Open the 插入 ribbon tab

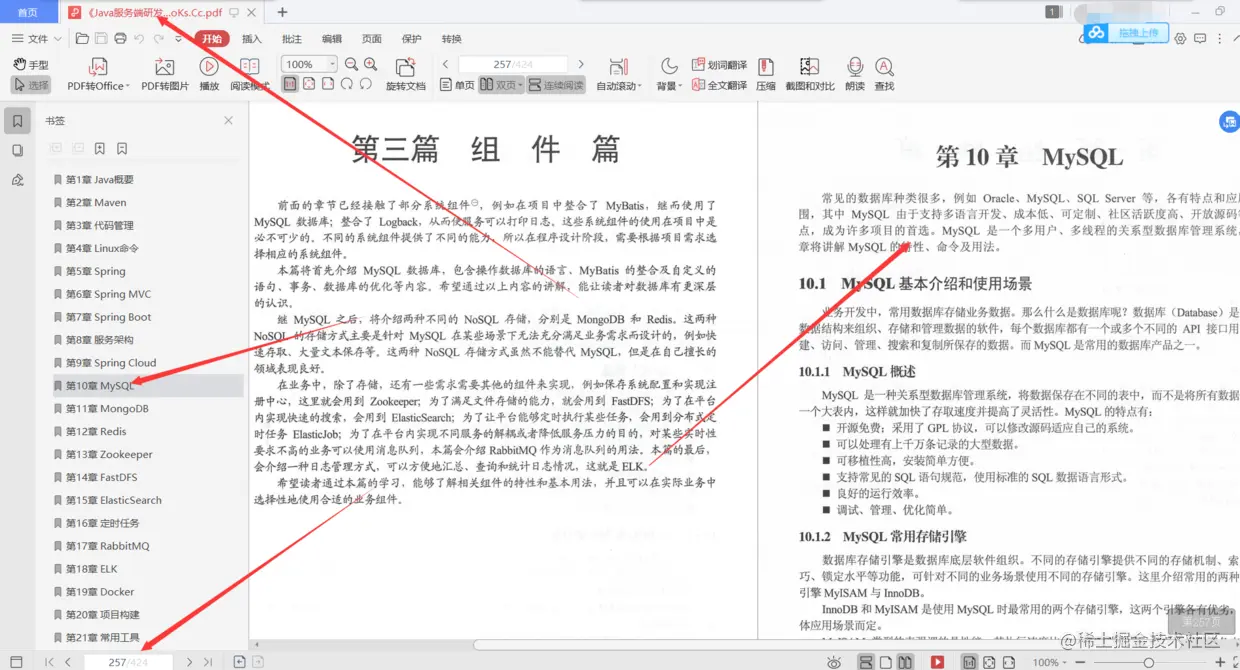click(252, 39)
